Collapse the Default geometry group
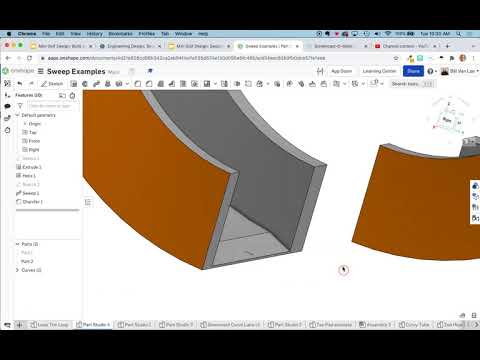This screenshot has width=480, height=360. point(18,115)
